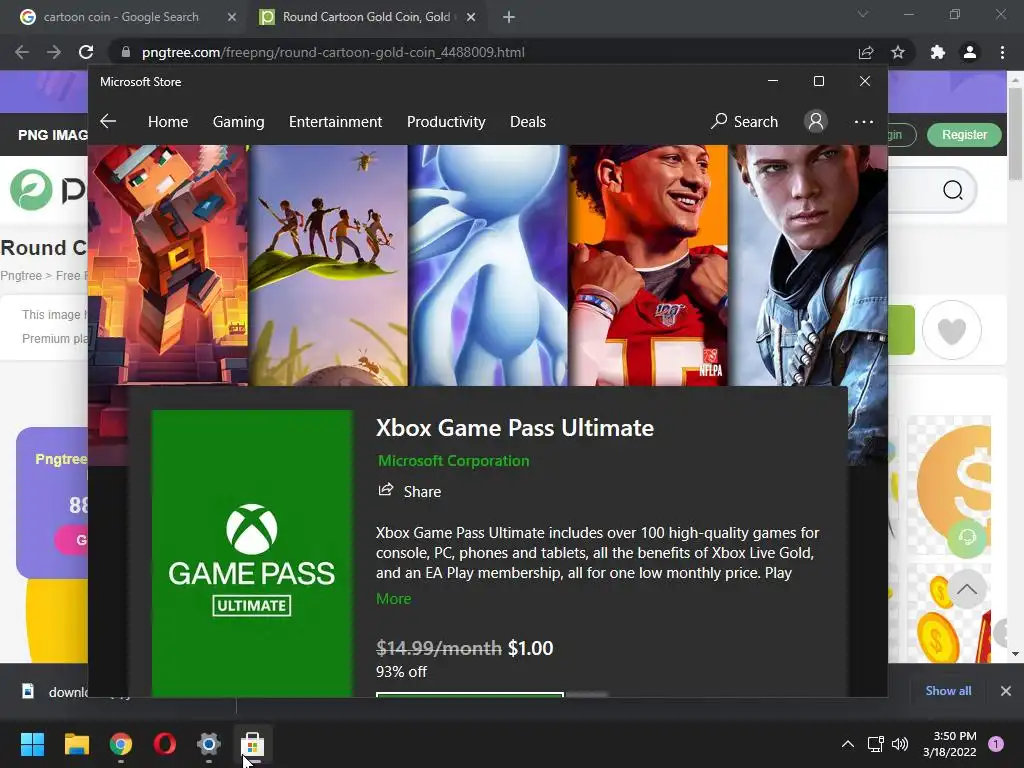
Task: Switch to the Entertainment tab
Action: (x=335, y=121)
